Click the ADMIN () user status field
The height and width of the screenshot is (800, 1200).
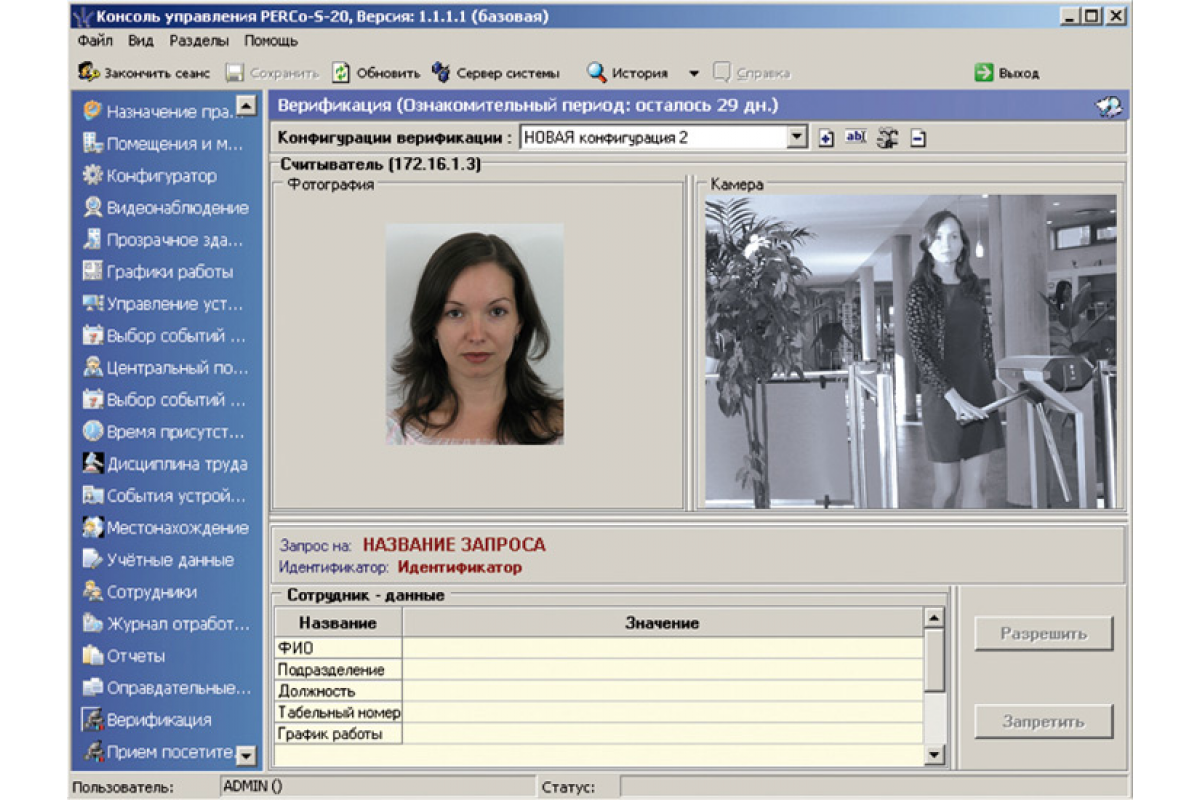tap(377, 786)
